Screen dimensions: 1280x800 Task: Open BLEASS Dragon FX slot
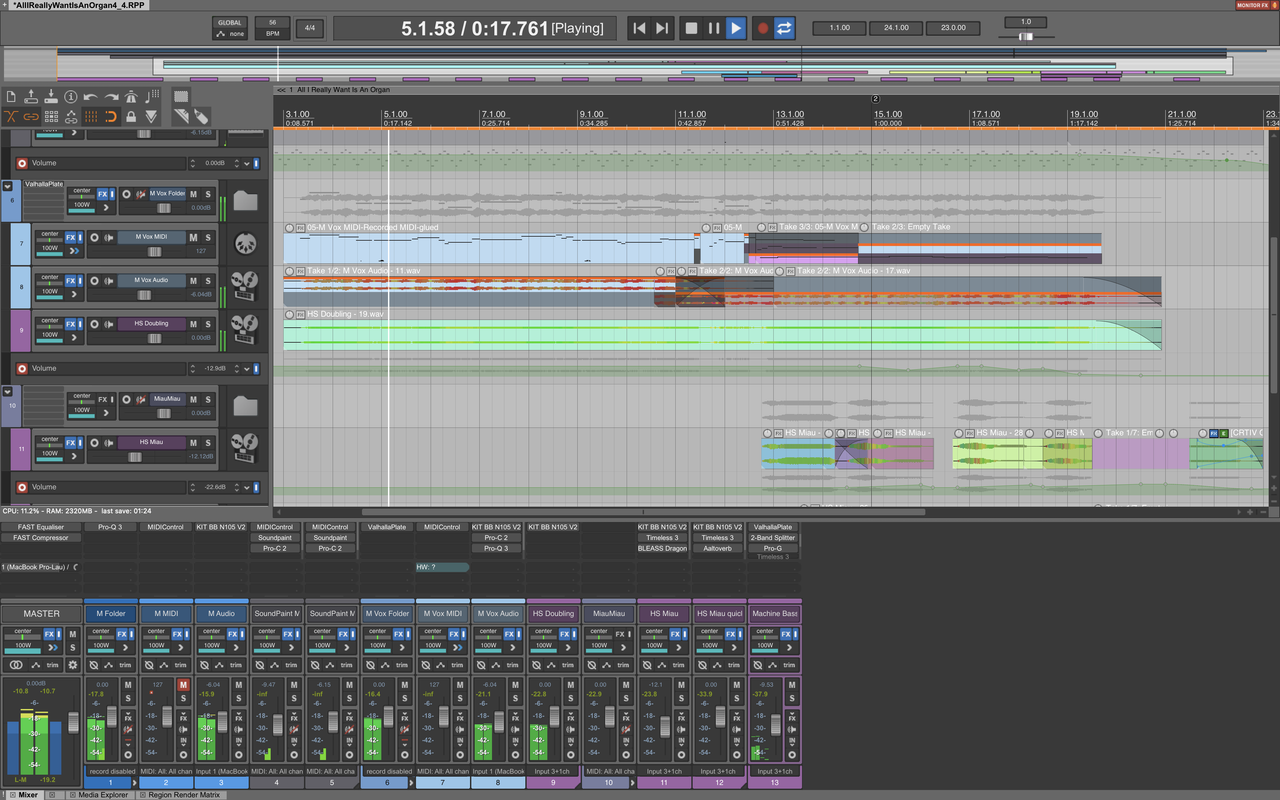tap(664, 549)
